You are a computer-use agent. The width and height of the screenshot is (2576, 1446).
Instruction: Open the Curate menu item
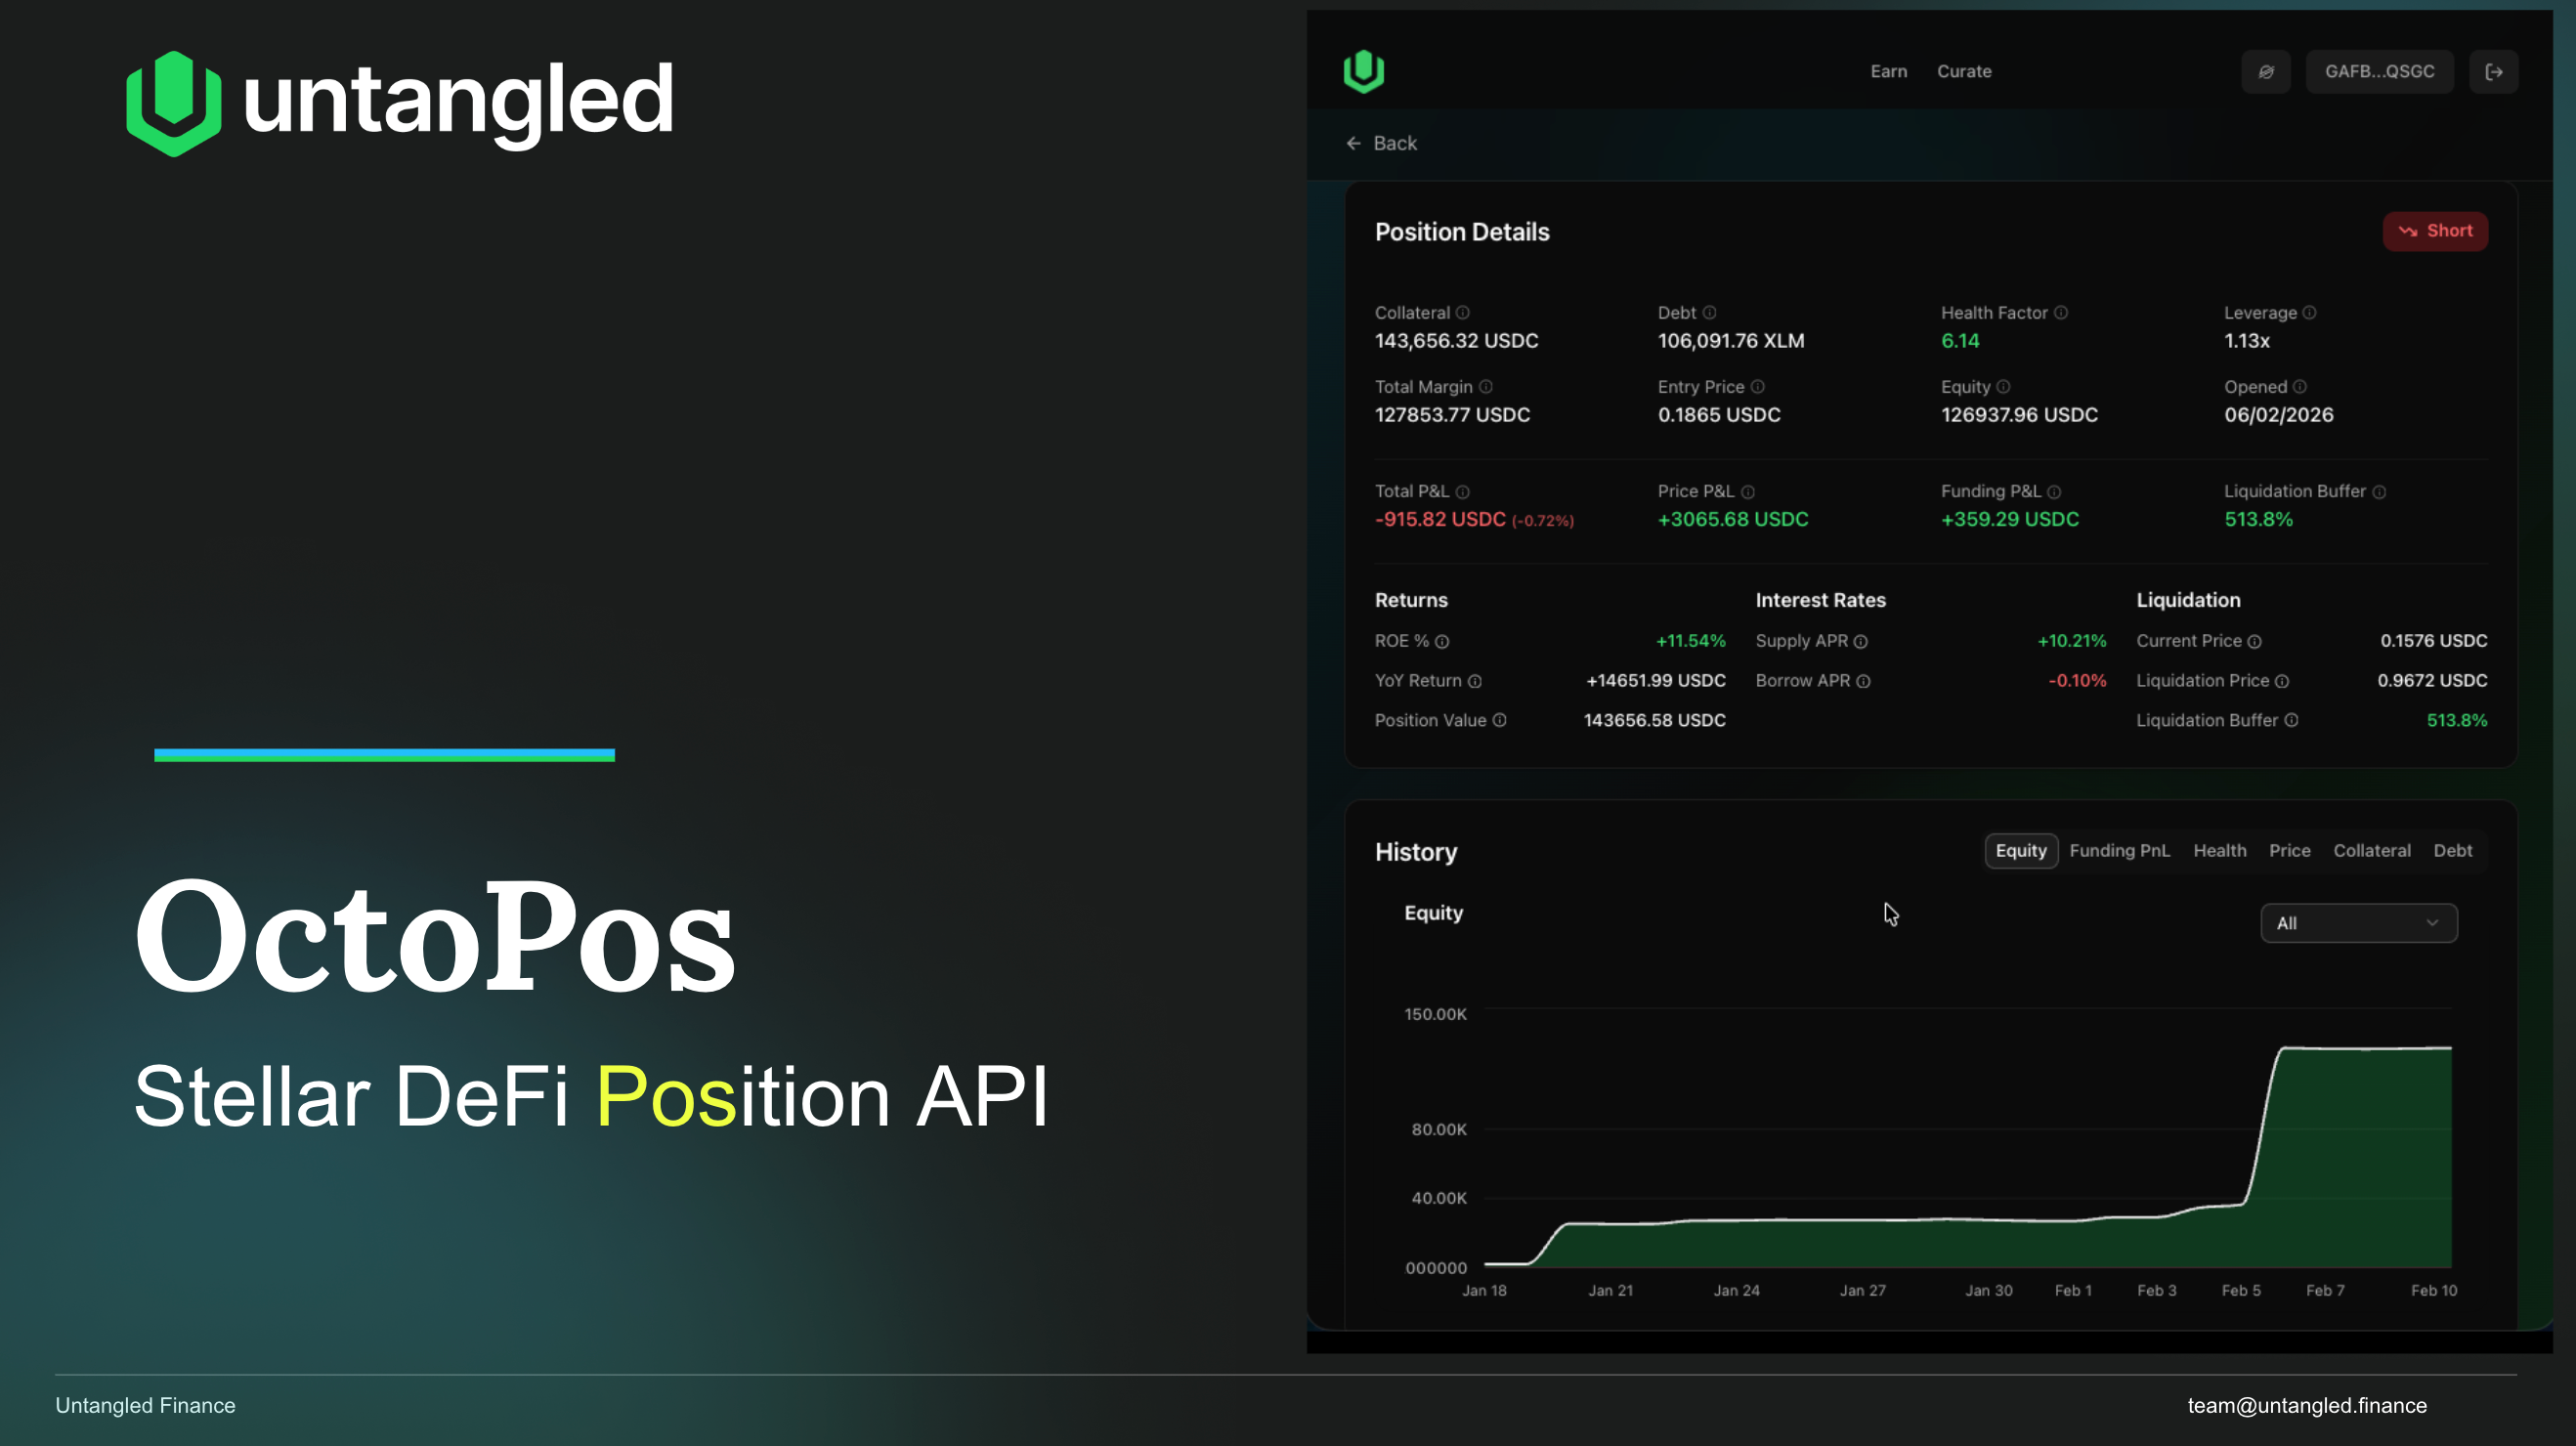(1963, 71)
